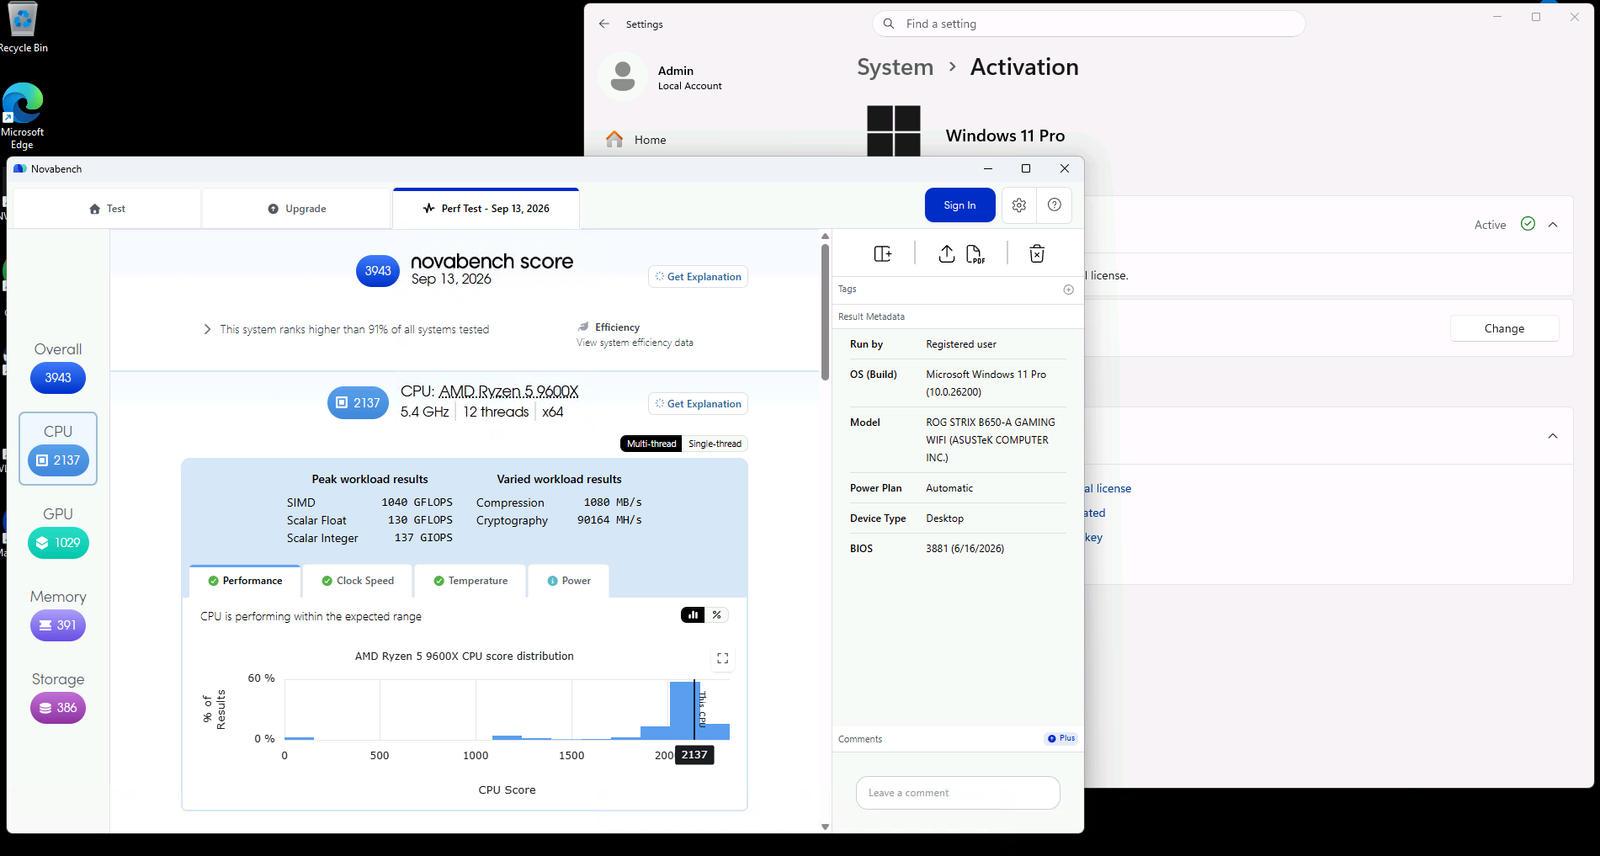Switch to Single-thread results
1600x856 pixels.
pyautogui.click(x=715, y=443)
